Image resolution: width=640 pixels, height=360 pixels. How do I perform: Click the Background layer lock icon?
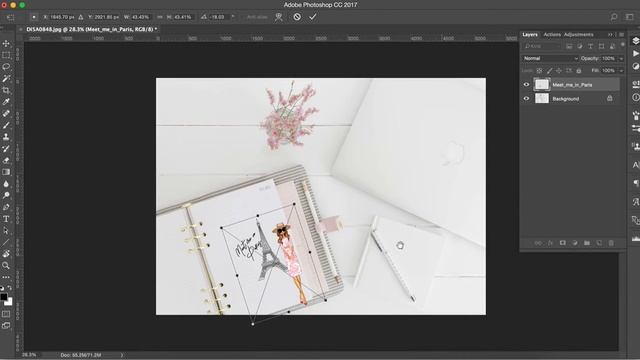(609, 98)
